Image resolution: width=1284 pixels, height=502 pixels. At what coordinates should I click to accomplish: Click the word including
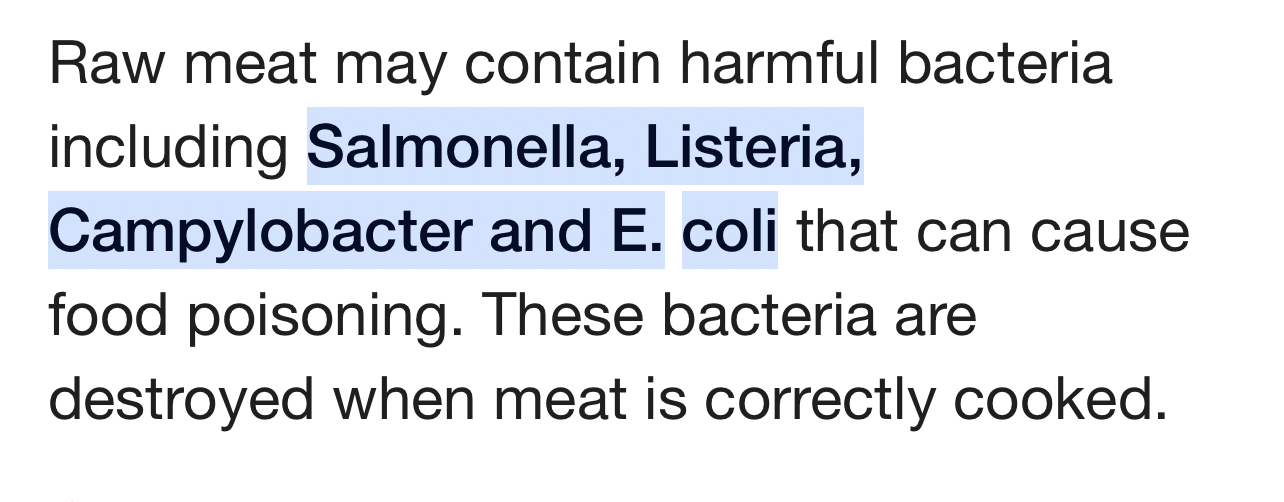click(x=169, y=148)
